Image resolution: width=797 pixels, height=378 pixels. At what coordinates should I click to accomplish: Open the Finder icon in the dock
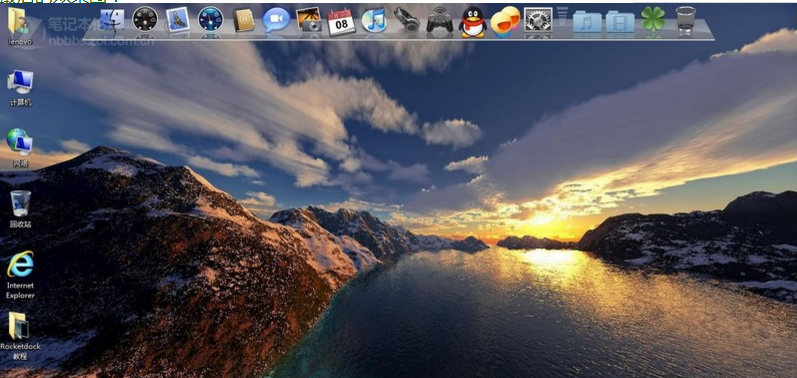(112, 20)
